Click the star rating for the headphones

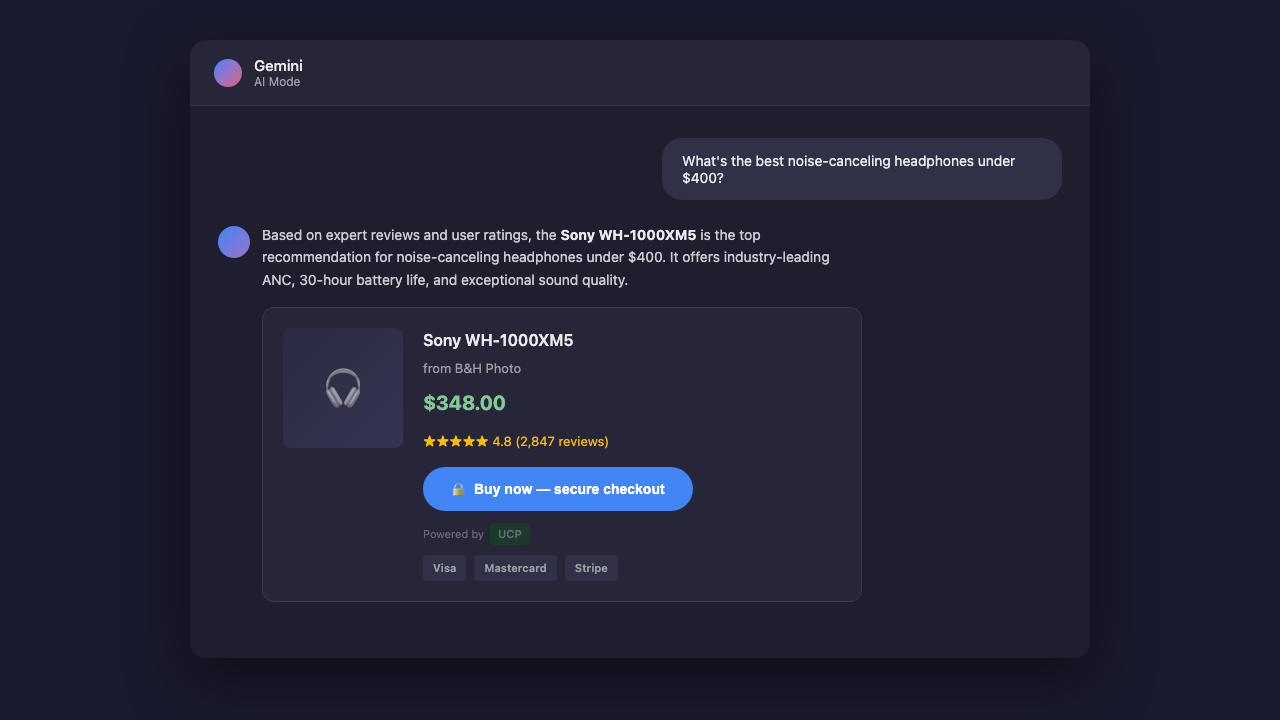(454, 440)
